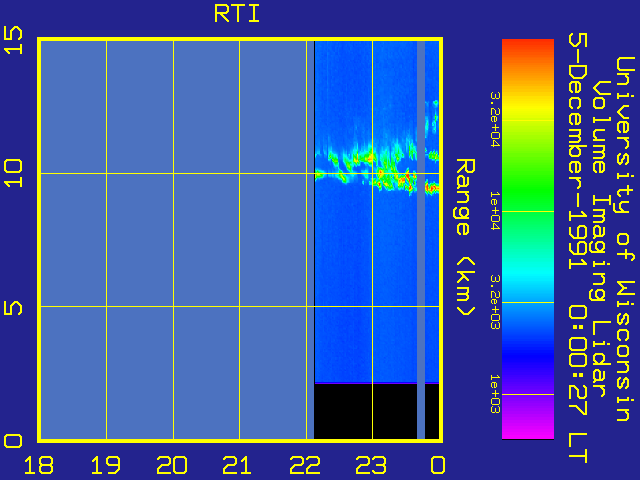640x480 pixels.
Task: Click the magenta bottom of the color bar
Action: click(x=528, y=429)
